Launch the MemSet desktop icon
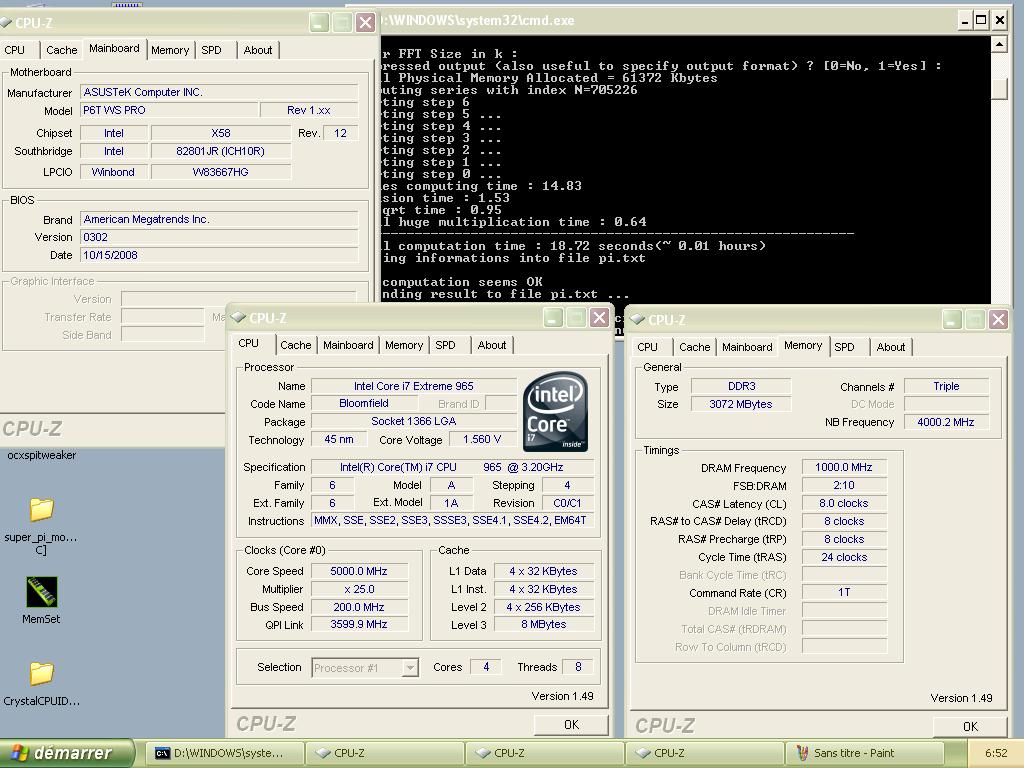 (x=41, y=592)
